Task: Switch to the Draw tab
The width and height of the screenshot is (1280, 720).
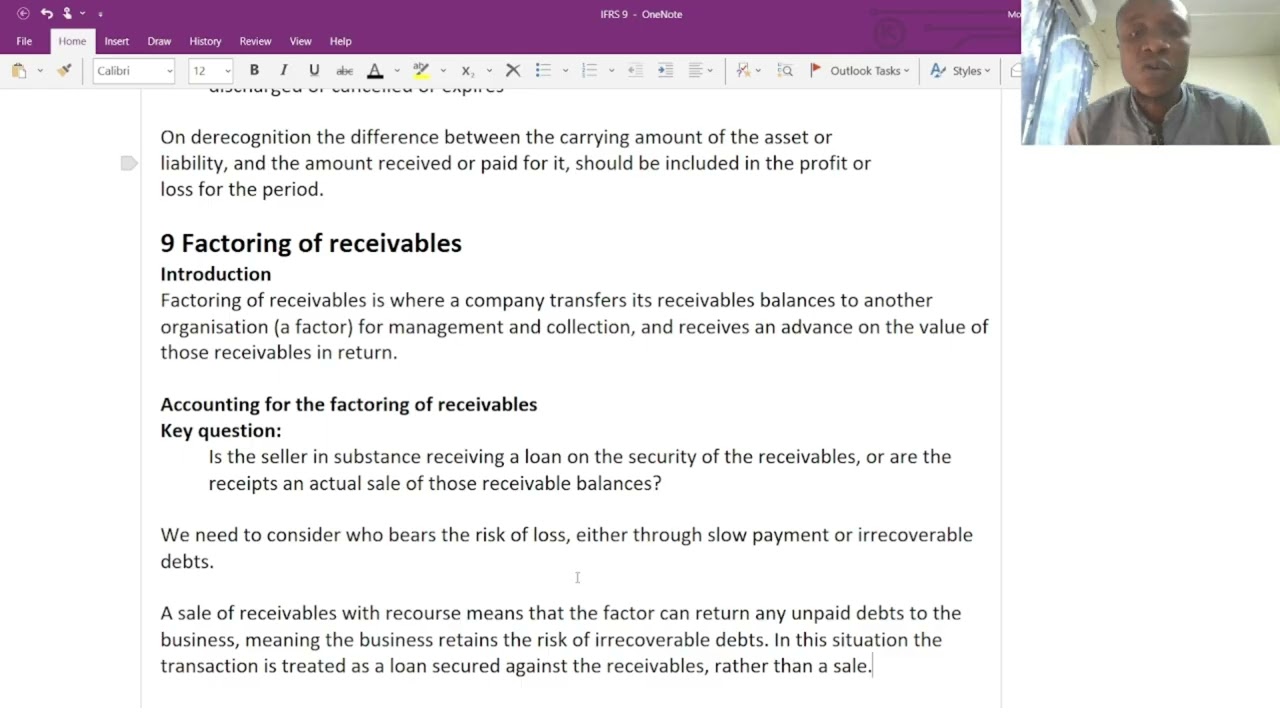Action: [x=159, y=41]
